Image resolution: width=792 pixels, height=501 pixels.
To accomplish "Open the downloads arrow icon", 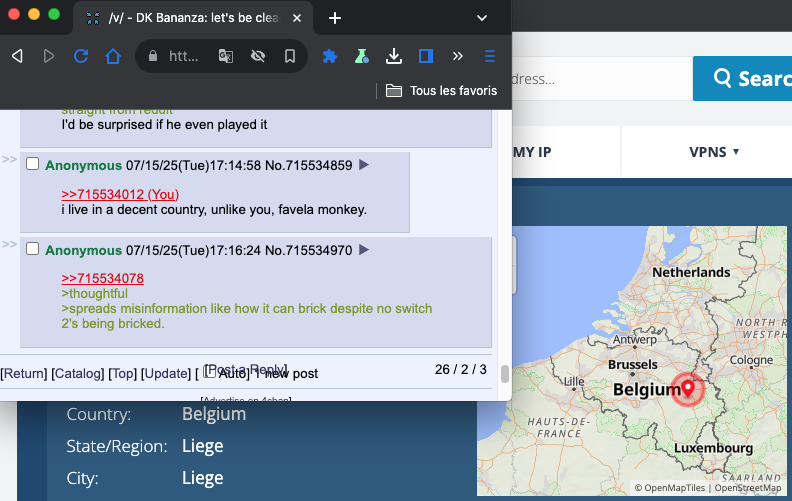I will (394, 56).
